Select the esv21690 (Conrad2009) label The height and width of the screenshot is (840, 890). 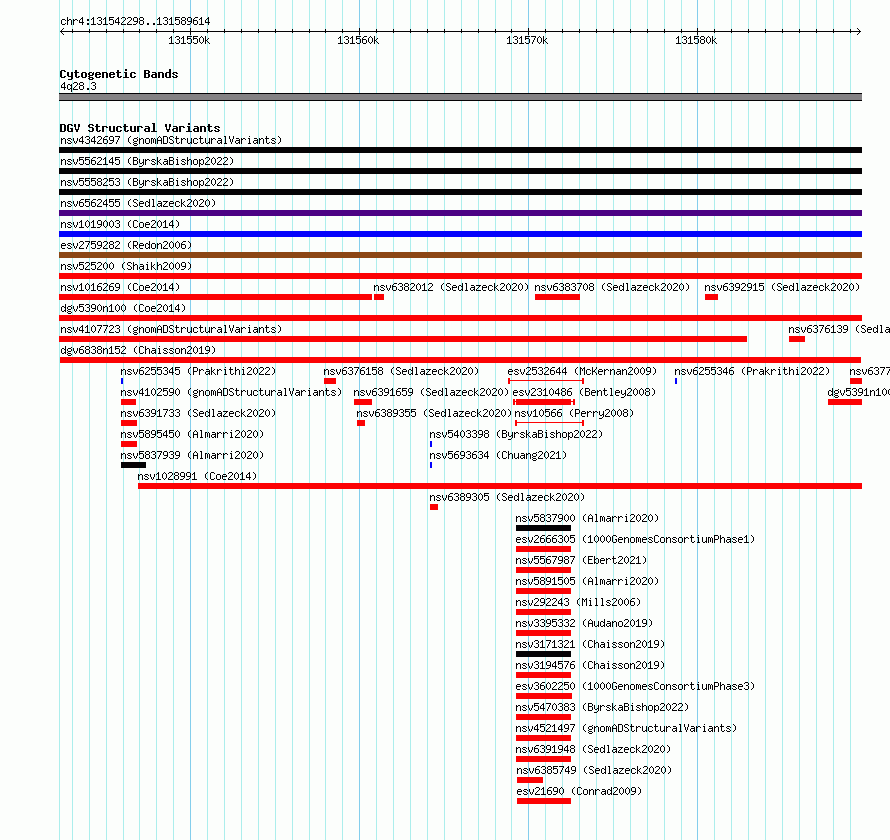(579, 791)
